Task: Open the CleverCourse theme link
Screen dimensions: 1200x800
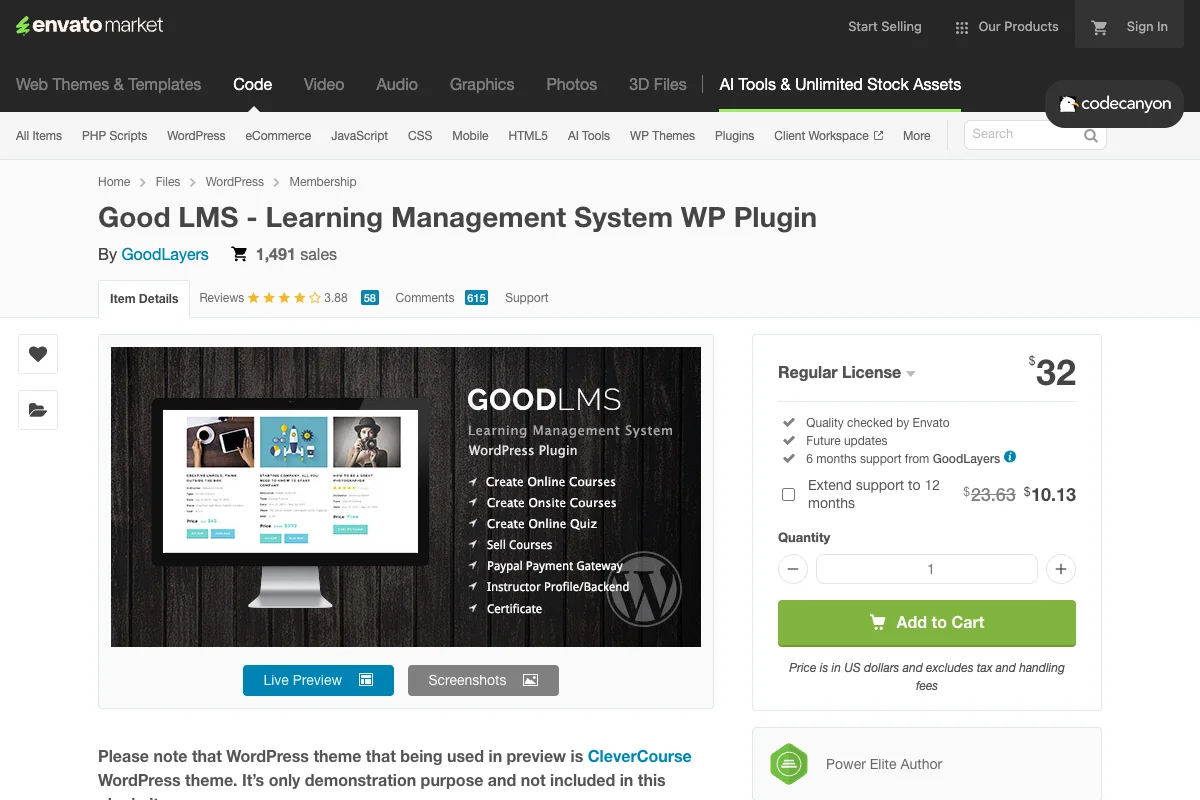Action: pos(639,756)
